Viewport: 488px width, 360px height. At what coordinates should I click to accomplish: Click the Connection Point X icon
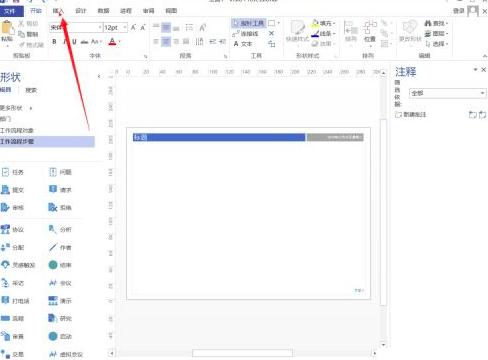click(271, 33)
